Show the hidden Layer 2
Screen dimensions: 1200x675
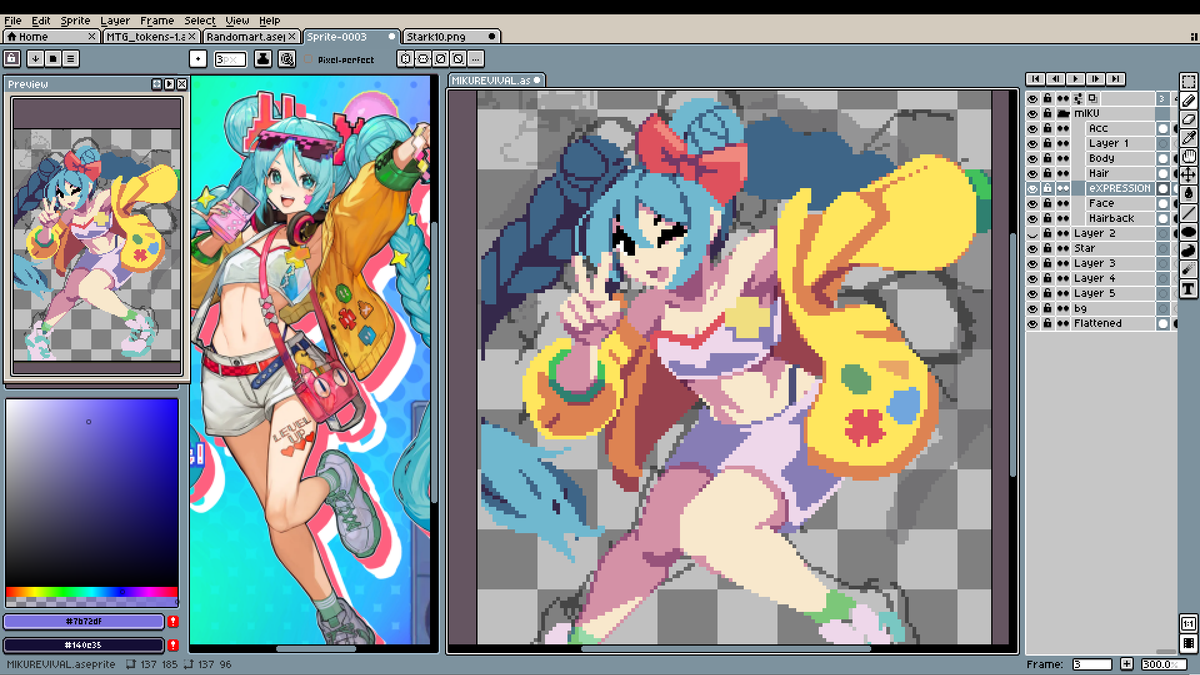[1033, 233]
